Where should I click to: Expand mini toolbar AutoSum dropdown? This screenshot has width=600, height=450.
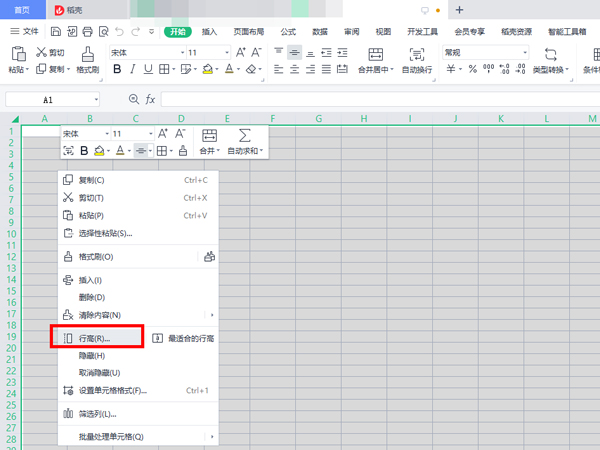click(x=261, y=151)
